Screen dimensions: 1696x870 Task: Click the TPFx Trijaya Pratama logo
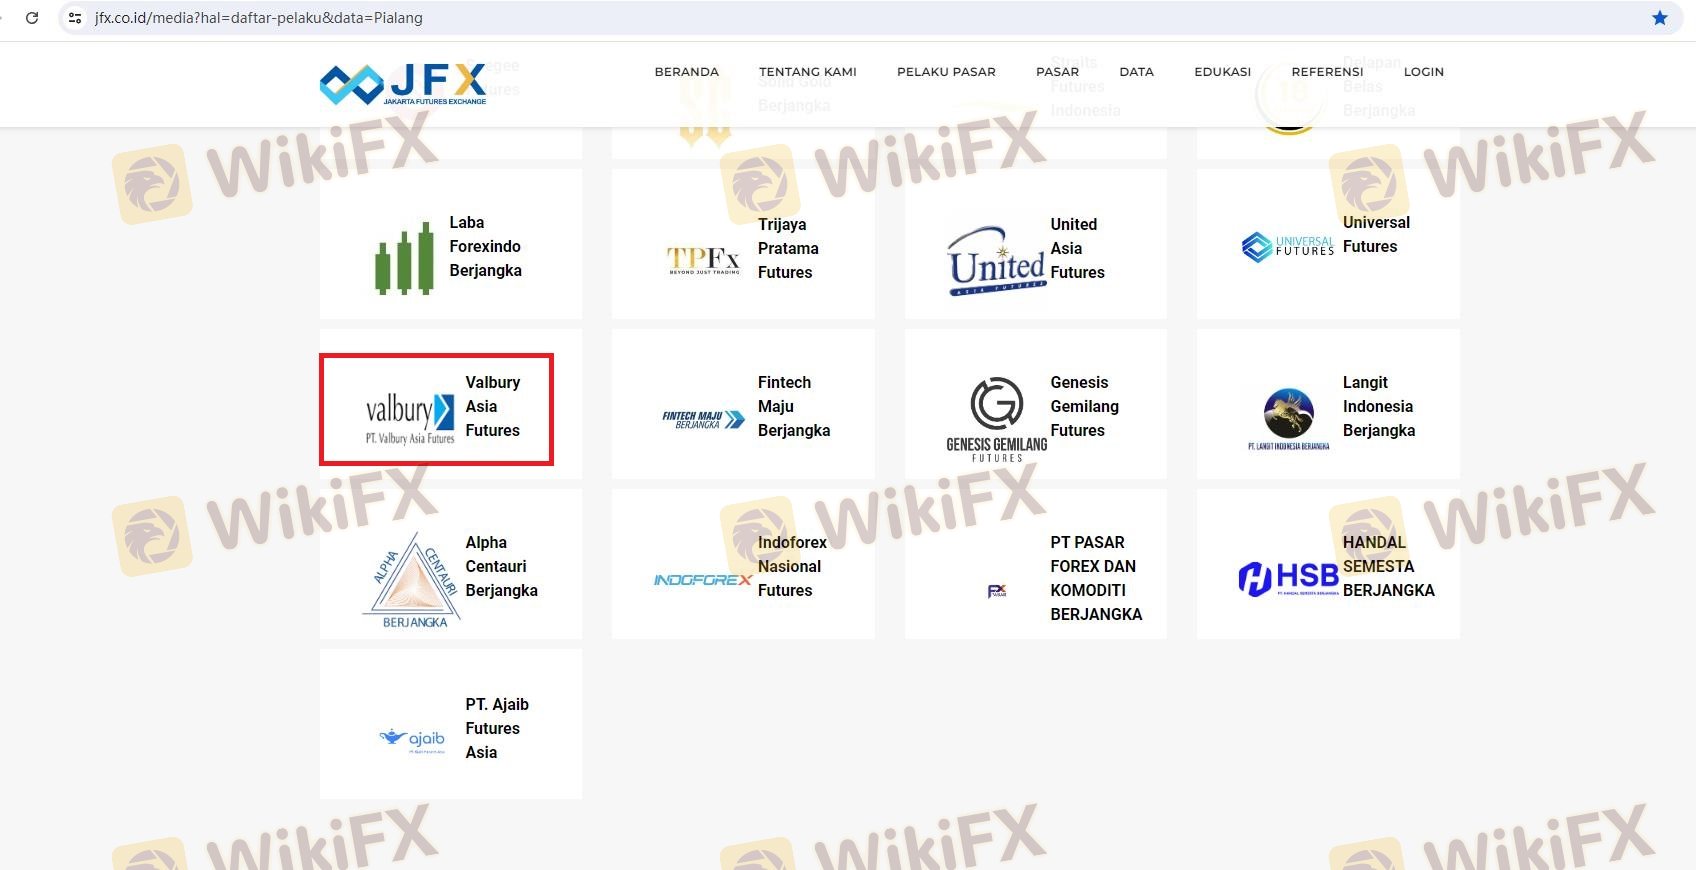[704, 260]
